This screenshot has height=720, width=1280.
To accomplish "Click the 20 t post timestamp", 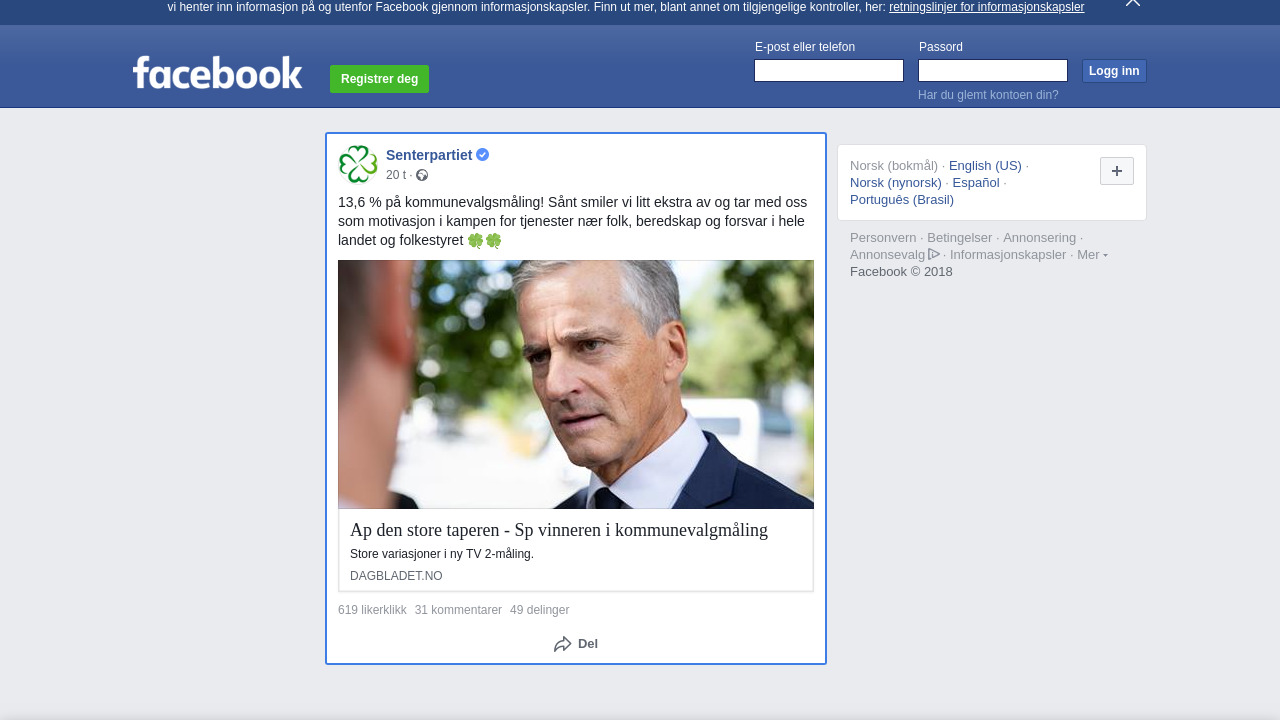I will [396, 175].
